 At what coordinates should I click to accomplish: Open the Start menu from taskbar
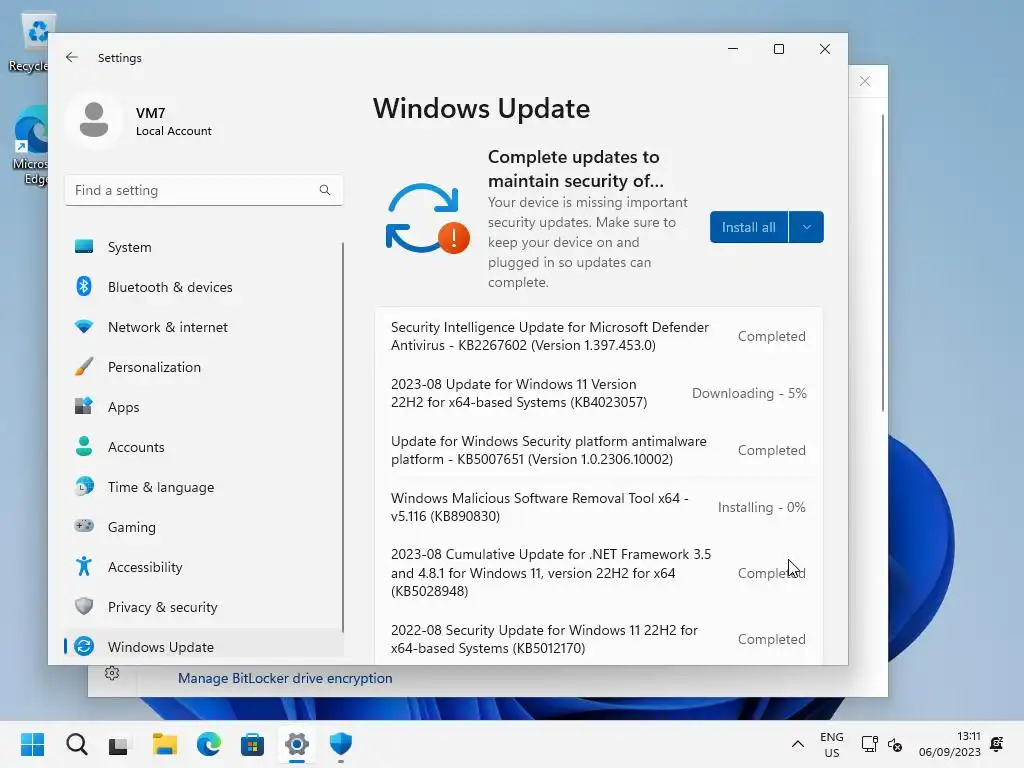point(32,744)
